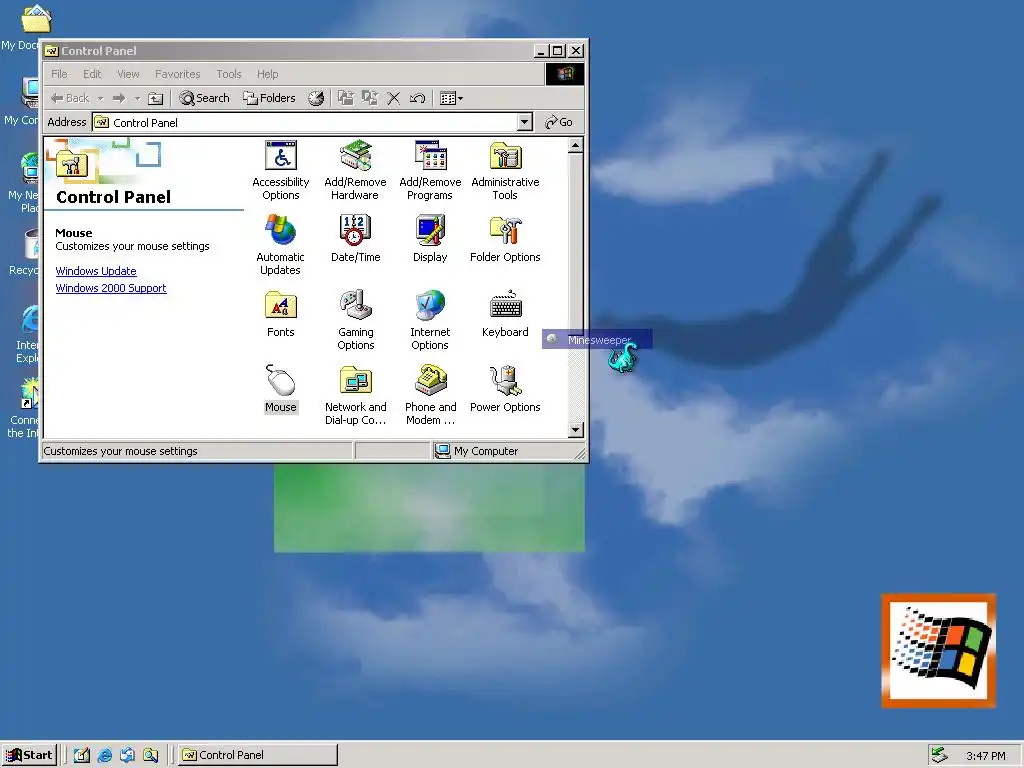Open the View menu

point(128,74)
